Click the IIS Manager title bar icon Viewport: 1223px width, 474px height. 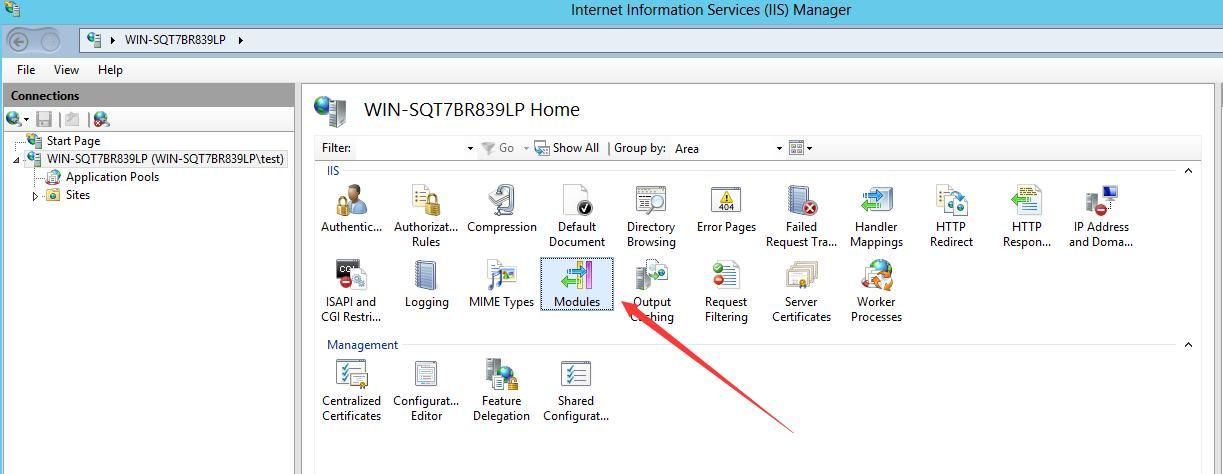pos(11,9)
